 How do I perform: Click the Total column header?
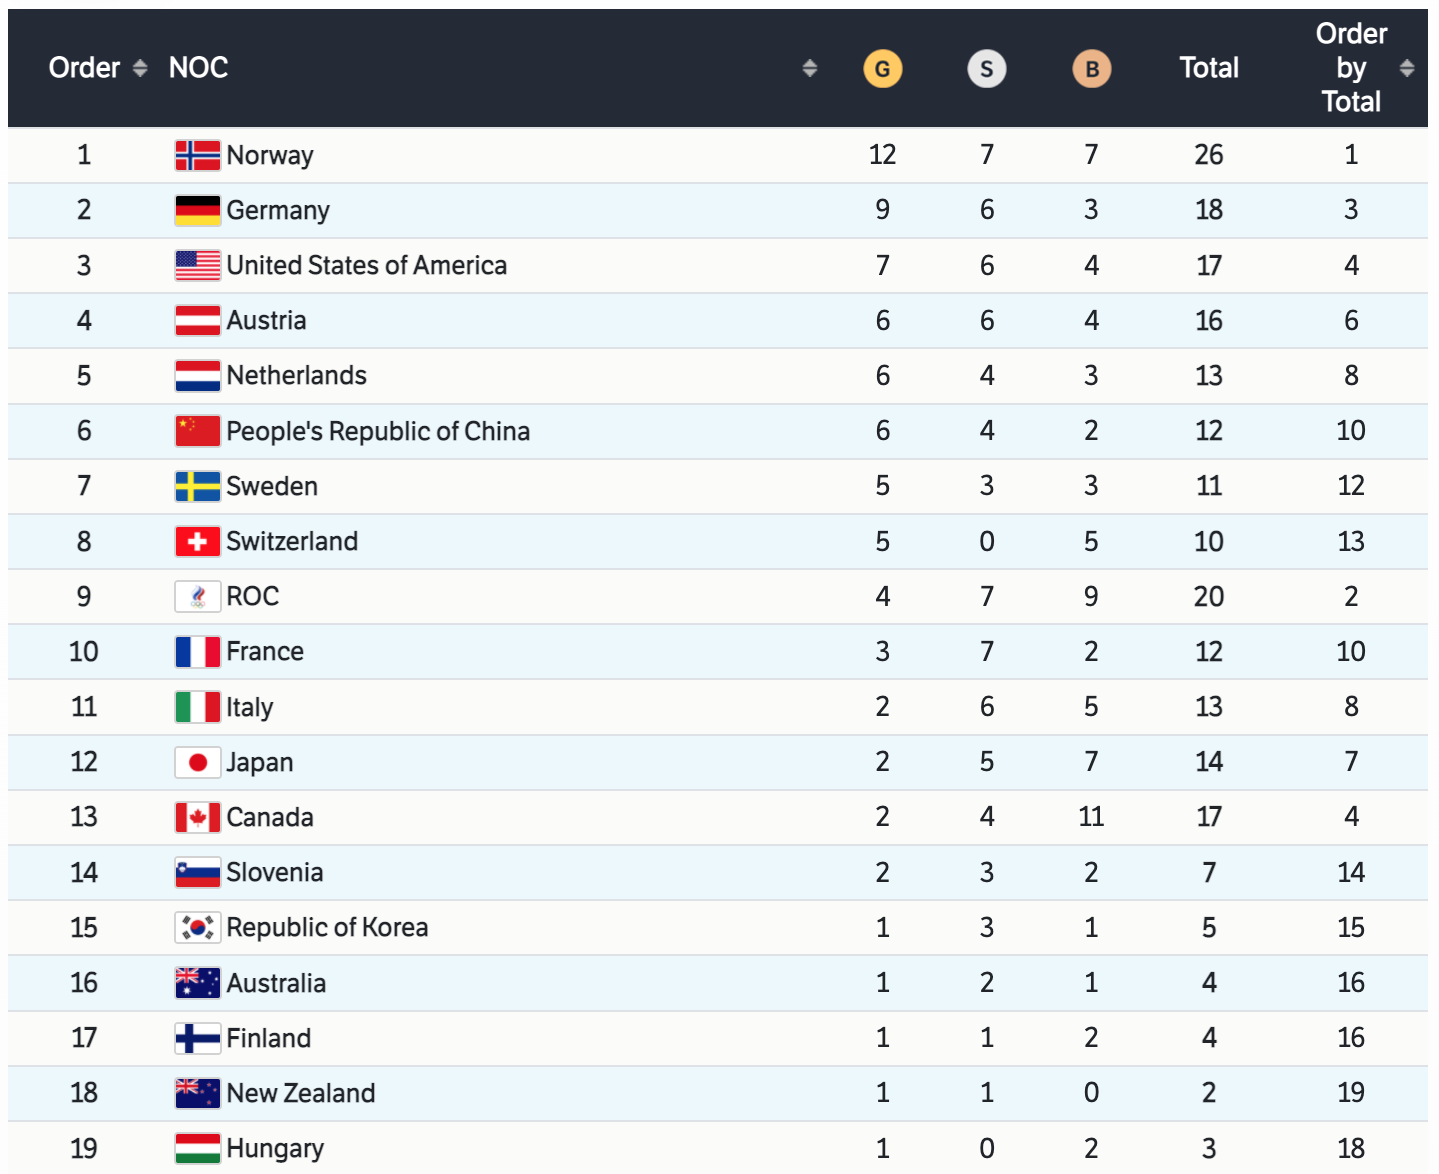(x=1208, y=68)
